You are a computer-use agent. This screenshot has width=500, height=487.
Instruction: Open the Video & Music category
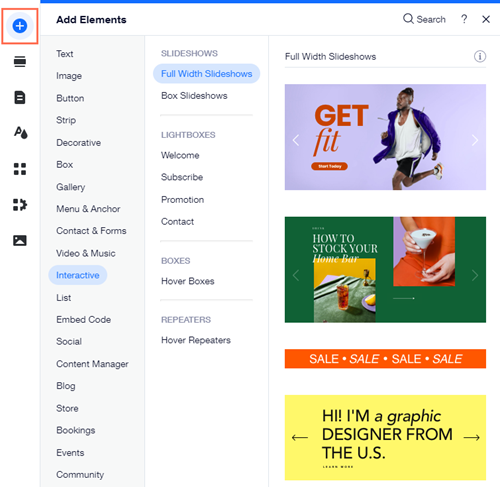point(86,253)
